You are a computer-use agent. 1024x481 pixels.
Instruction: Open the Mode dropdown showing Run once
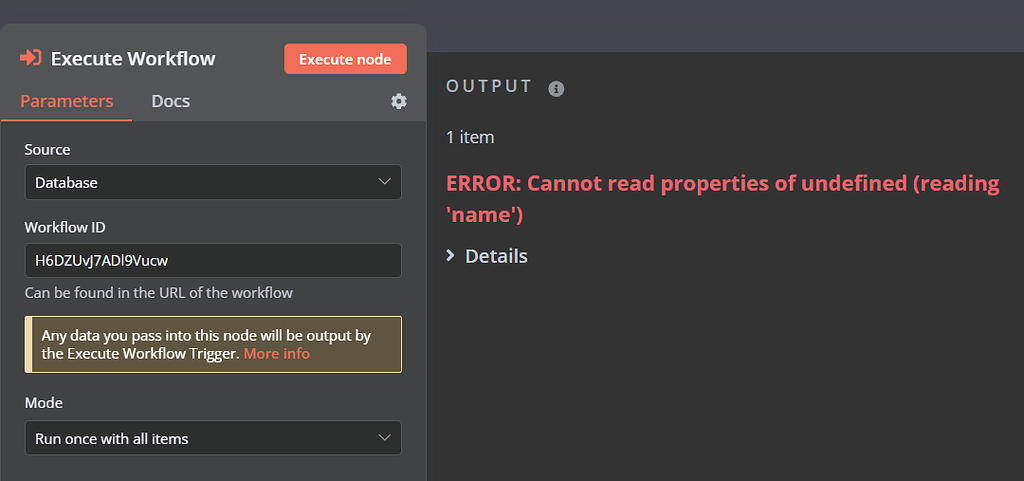(x=213, y=438)
